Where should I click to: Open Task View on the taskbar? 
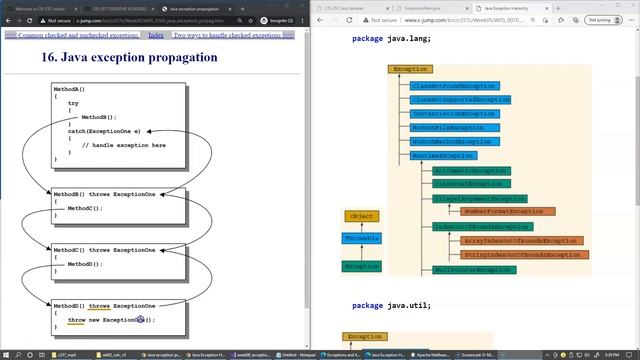point(42,355)
